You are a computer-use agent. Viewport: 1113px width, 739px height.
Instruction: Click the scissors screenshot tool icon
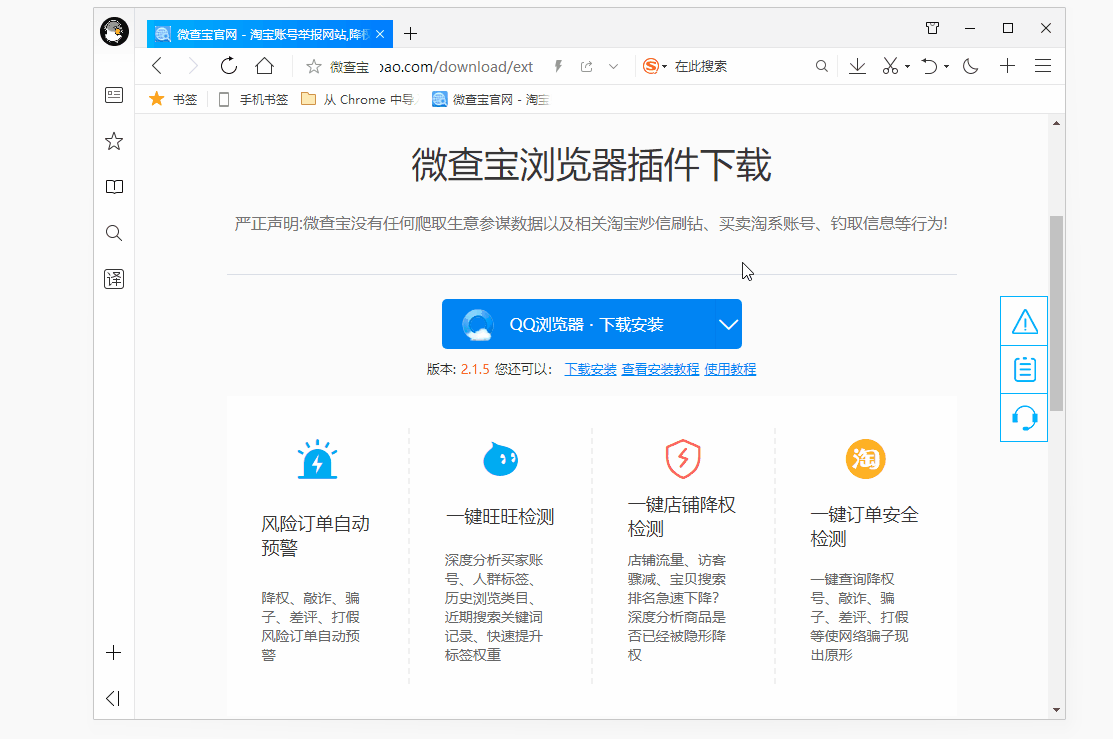890,66
